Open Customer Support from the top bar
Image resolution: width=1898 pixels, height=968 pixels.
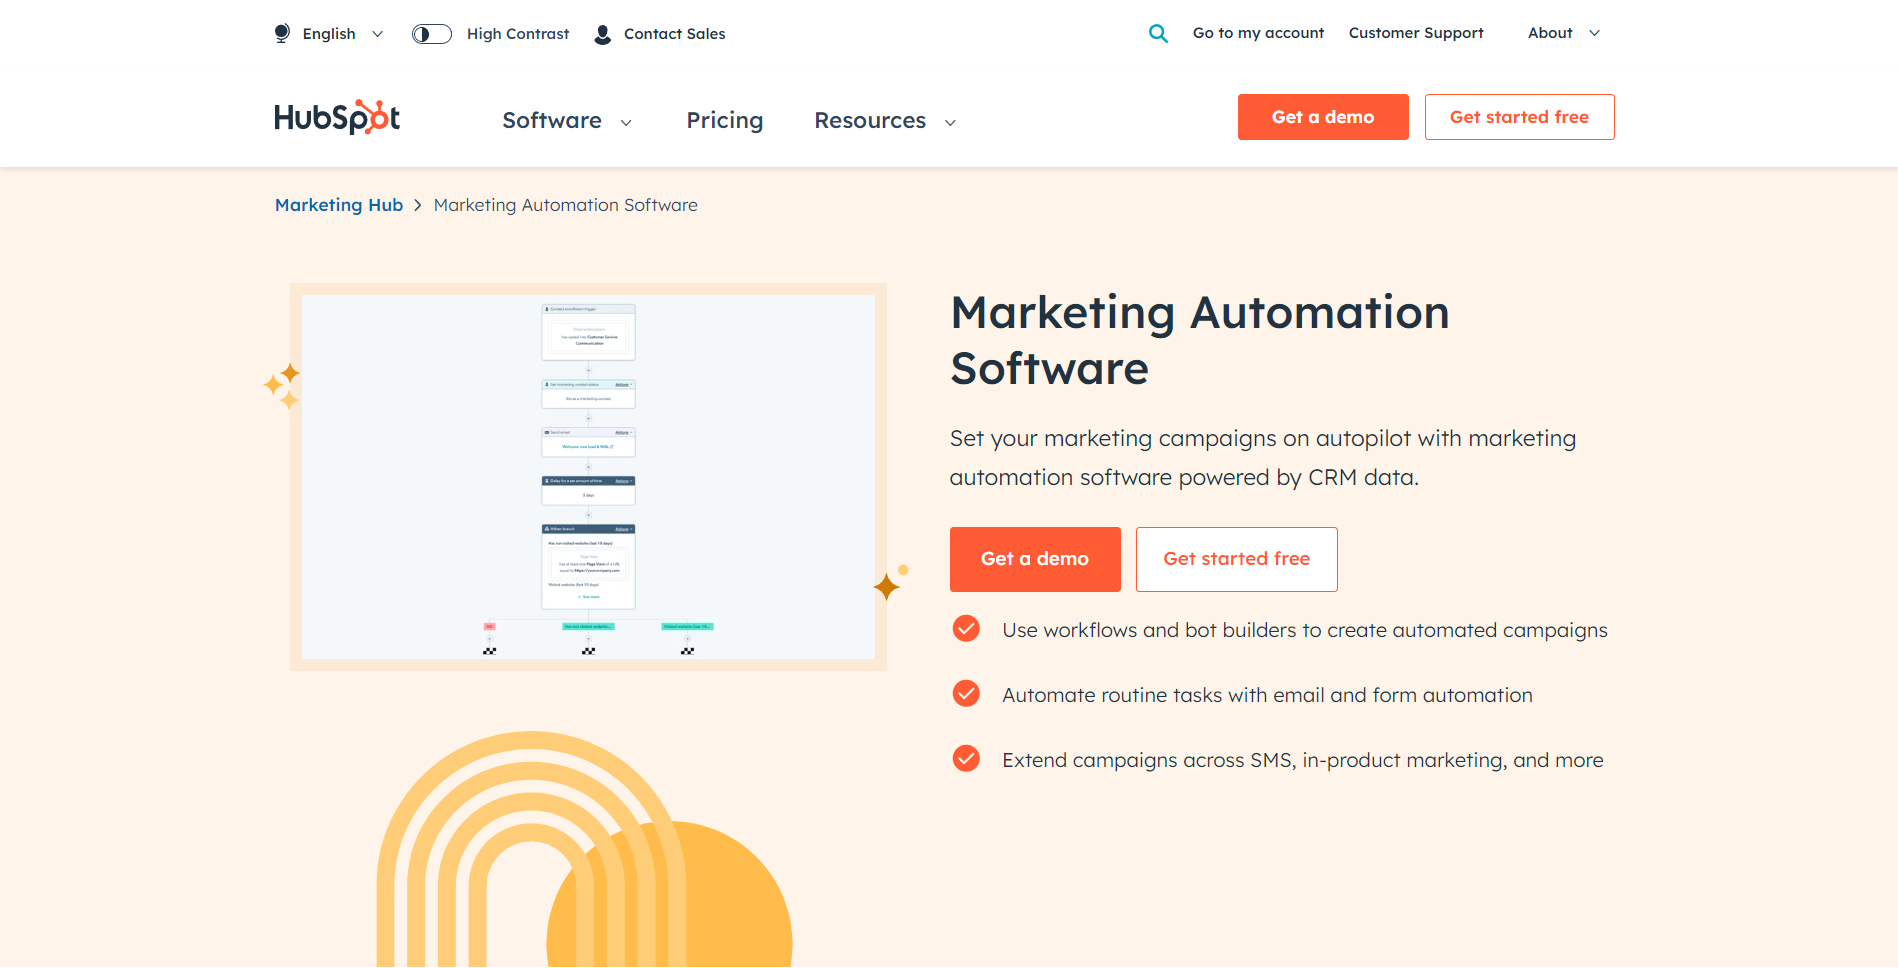point(1415,32)
